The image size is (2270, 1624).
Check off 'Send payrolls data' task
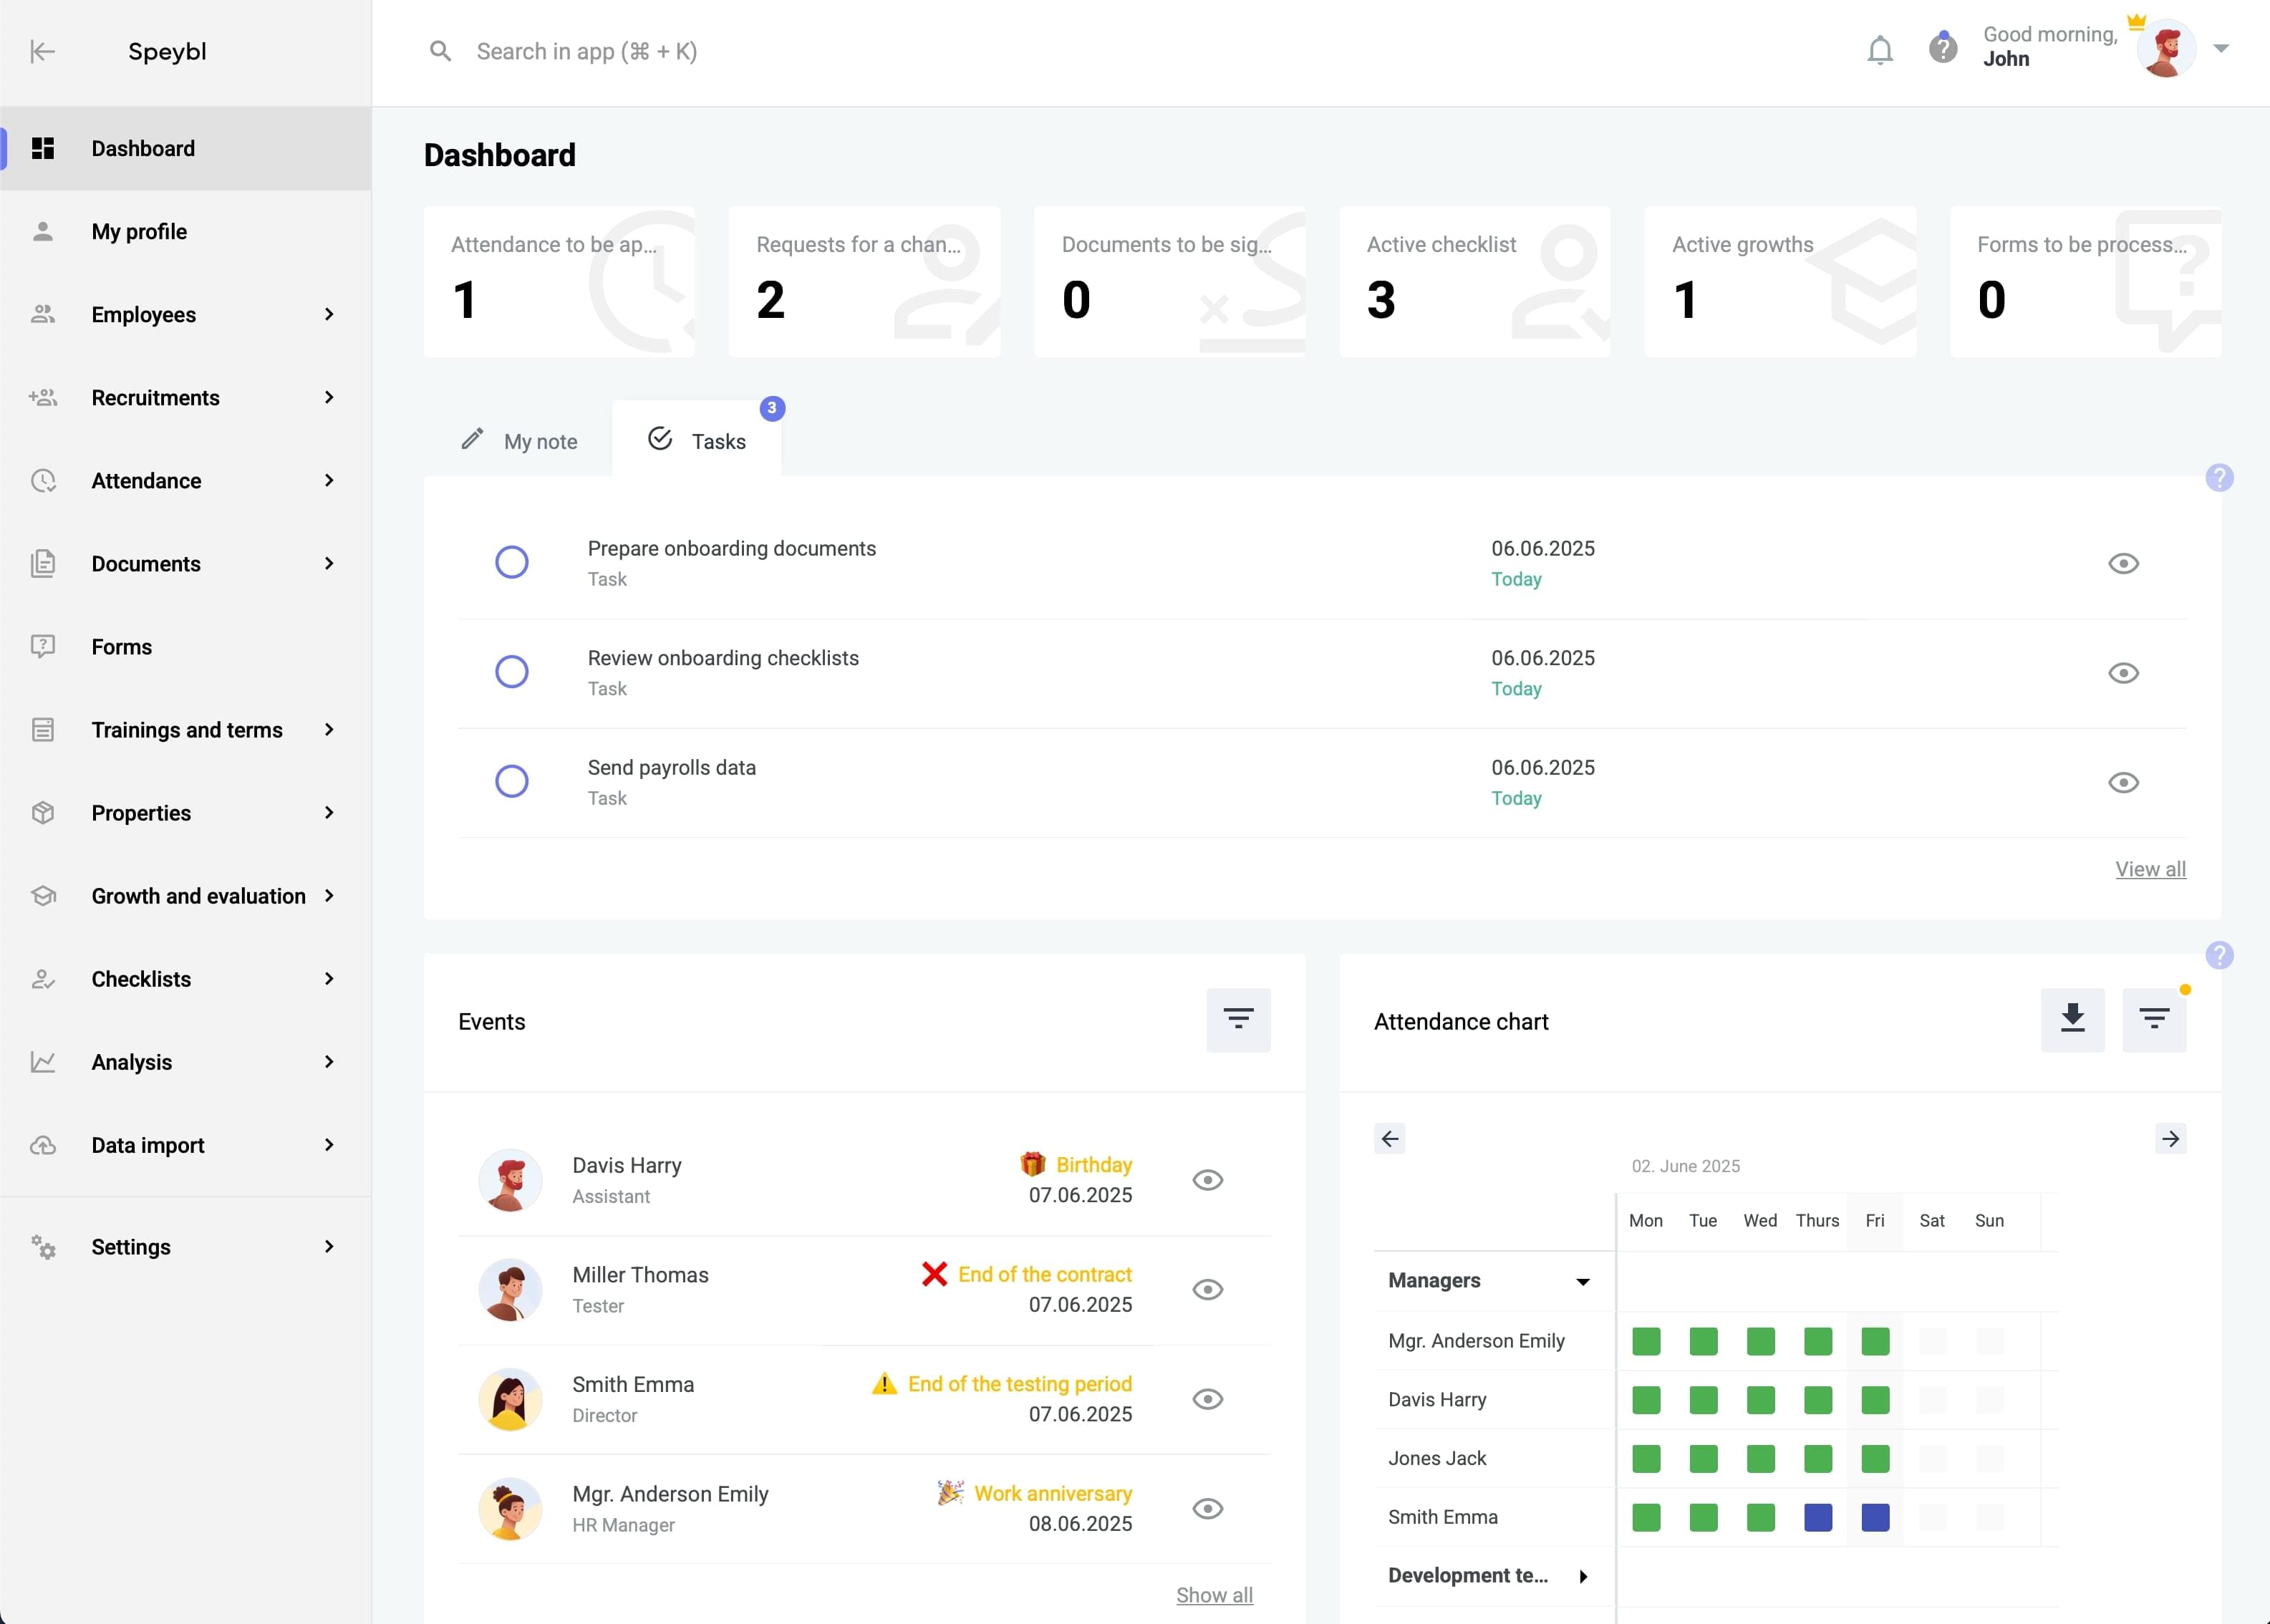pos(511,781)
